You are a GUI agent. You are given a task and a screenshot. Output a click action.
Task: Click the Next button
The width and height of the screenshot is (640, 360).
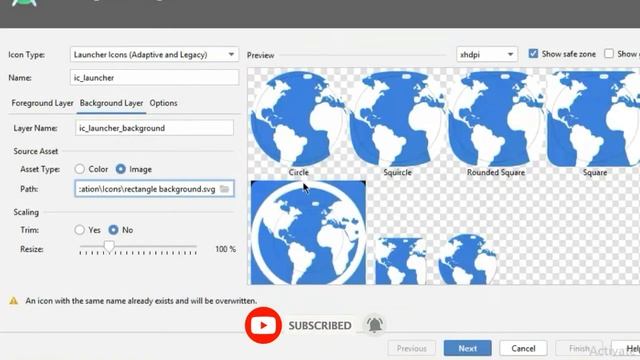(x=467, y=348)
